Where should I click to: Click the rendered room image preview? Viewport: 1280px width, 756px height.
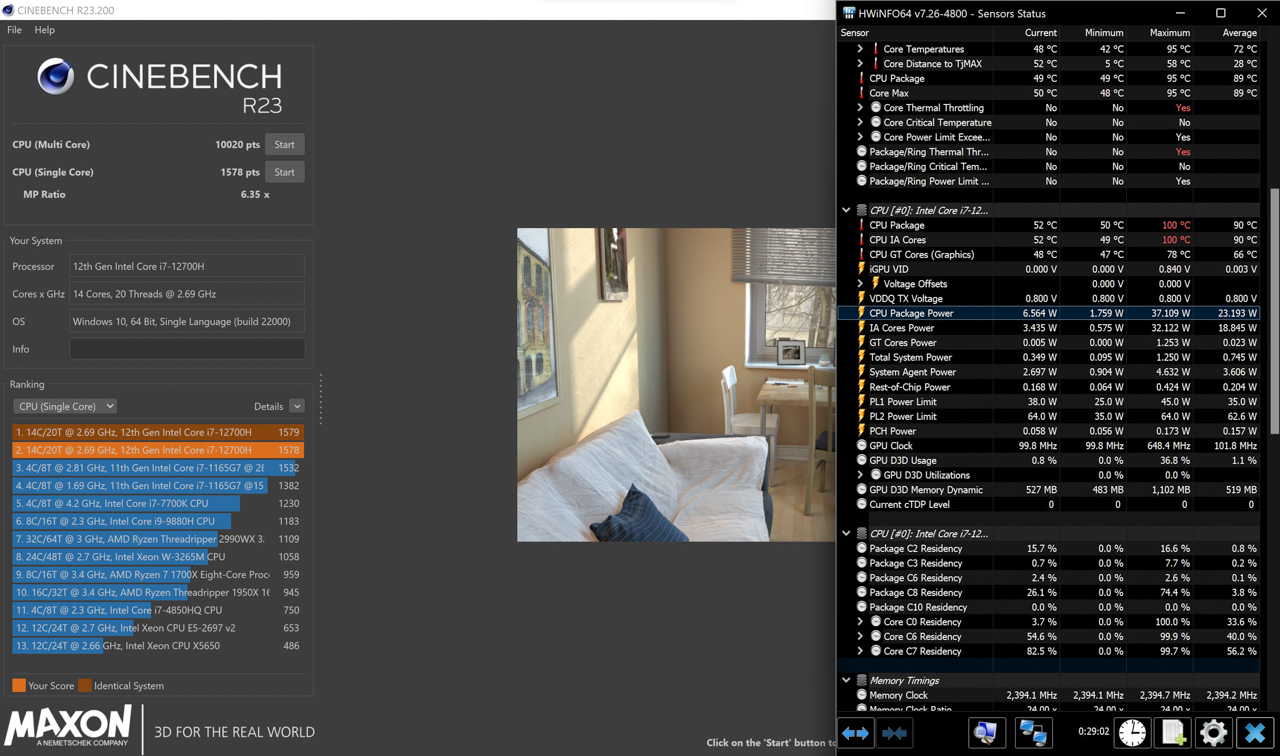[x=676, y=385]
